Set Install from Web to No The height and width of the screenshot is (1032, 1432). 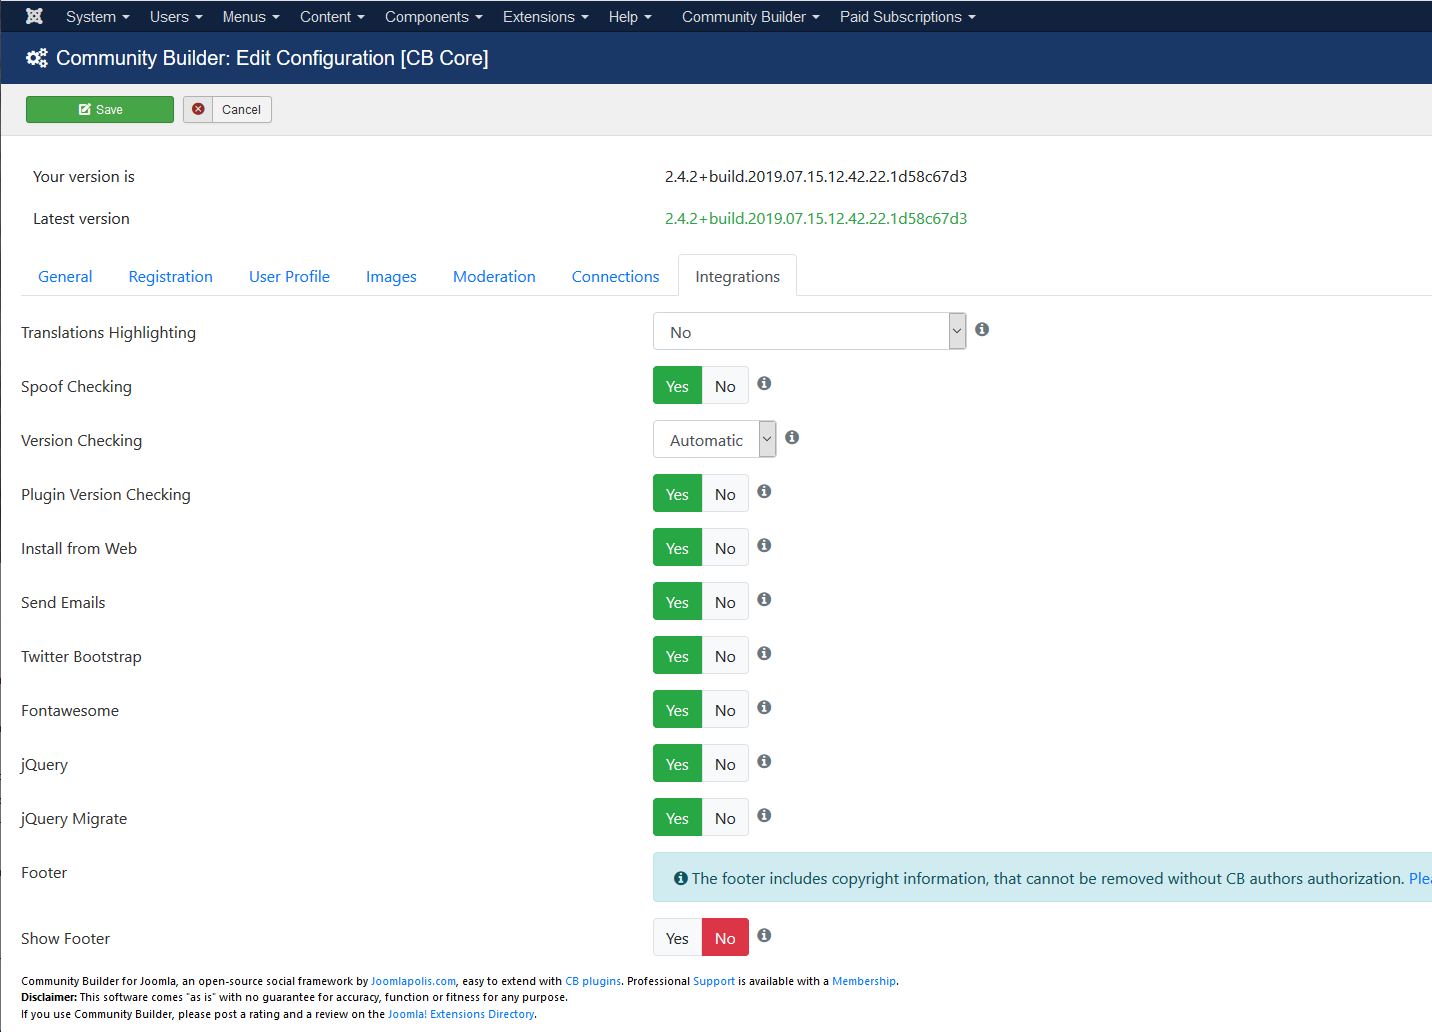725,548
